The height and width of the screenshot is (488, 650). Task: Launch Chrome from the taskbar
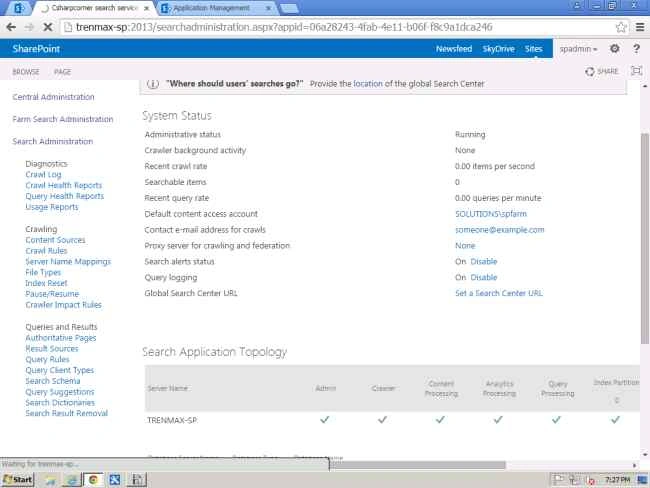pyautogui.click(x=93, y=480)
